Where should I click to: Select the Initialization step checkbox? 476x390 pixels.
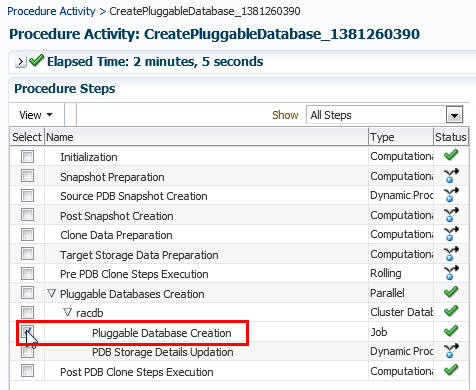click(27, 156)
